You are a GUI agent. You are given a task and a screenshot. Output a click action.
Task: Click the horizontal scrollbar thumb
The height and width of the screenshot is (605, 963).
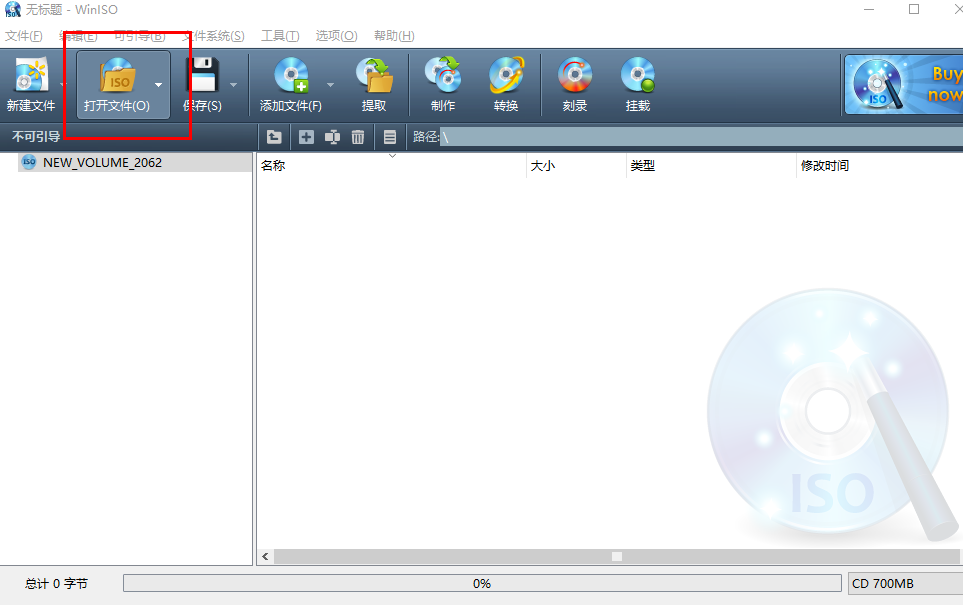pos(617,556)
